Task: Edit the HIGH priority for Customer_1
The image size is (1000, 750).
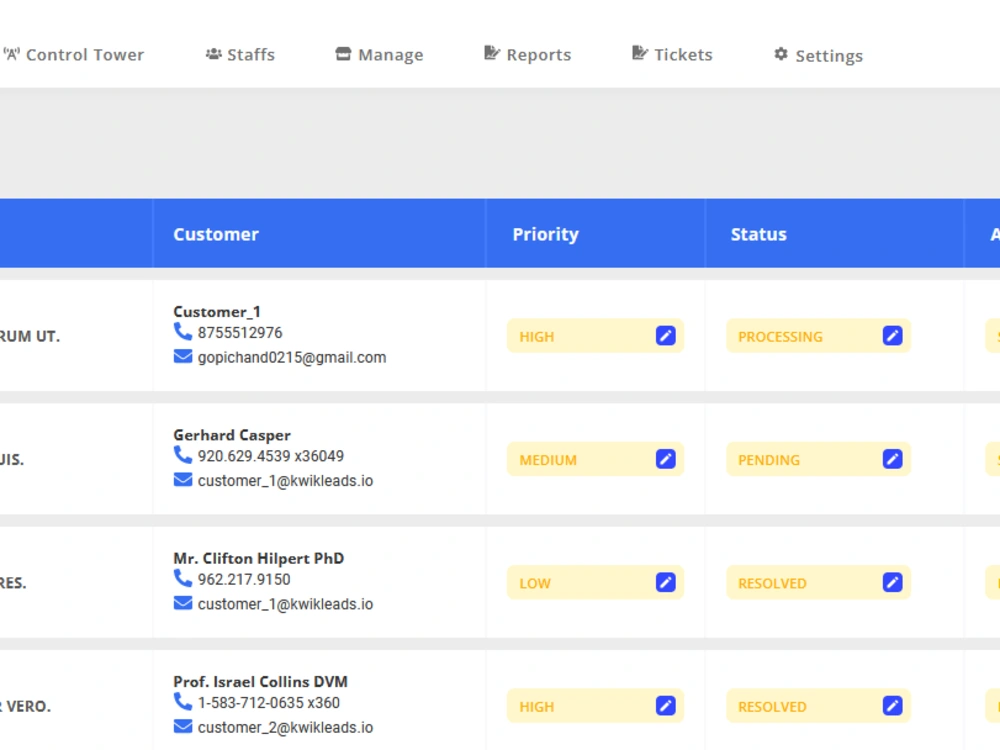Action: pos(665,335)
